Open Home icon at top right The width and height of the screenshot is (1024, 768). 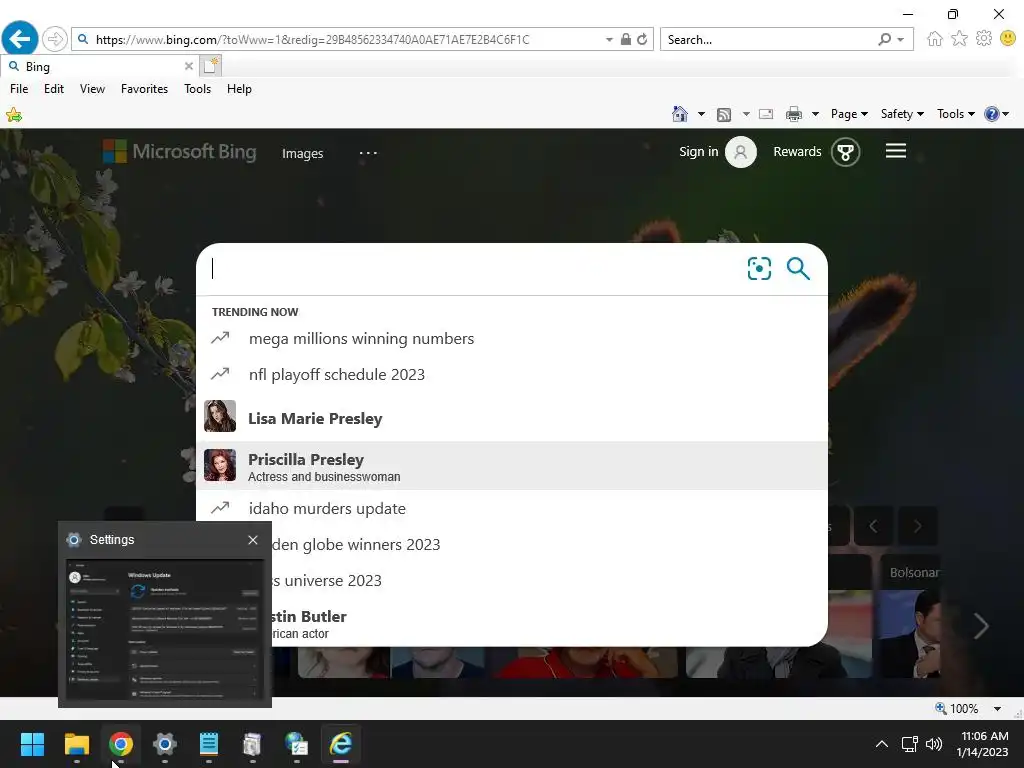[935, 39]
